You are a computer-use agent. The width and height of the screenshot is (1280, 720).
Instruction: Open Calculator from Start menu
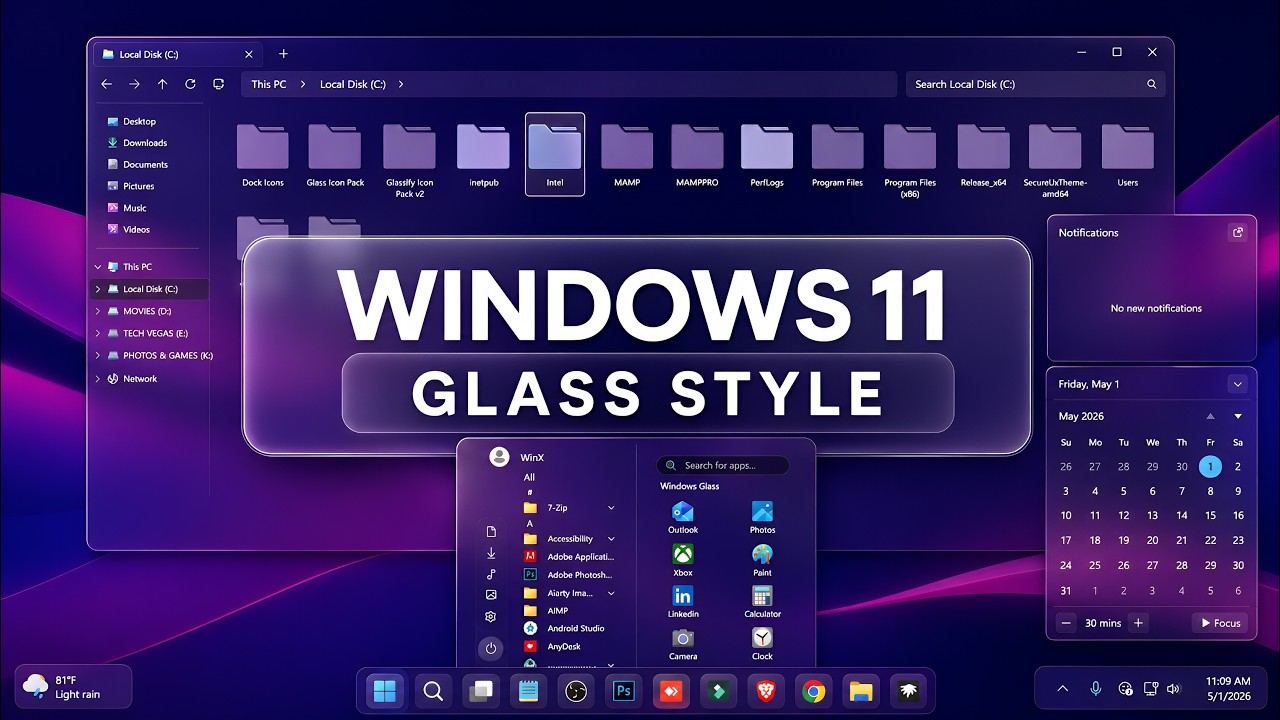click(762, 601)
